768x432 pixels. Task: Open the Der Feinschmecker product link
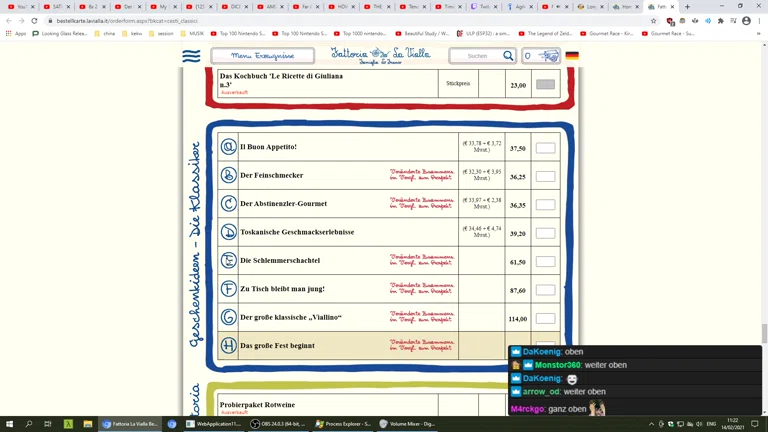(x=271, y=175)
